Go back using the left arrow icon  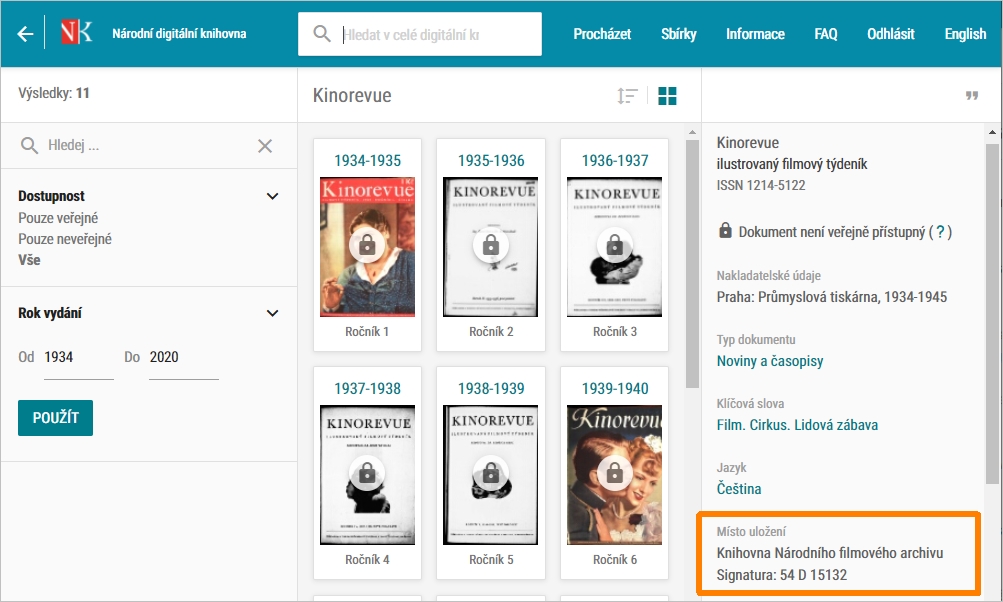click(25, 34)
